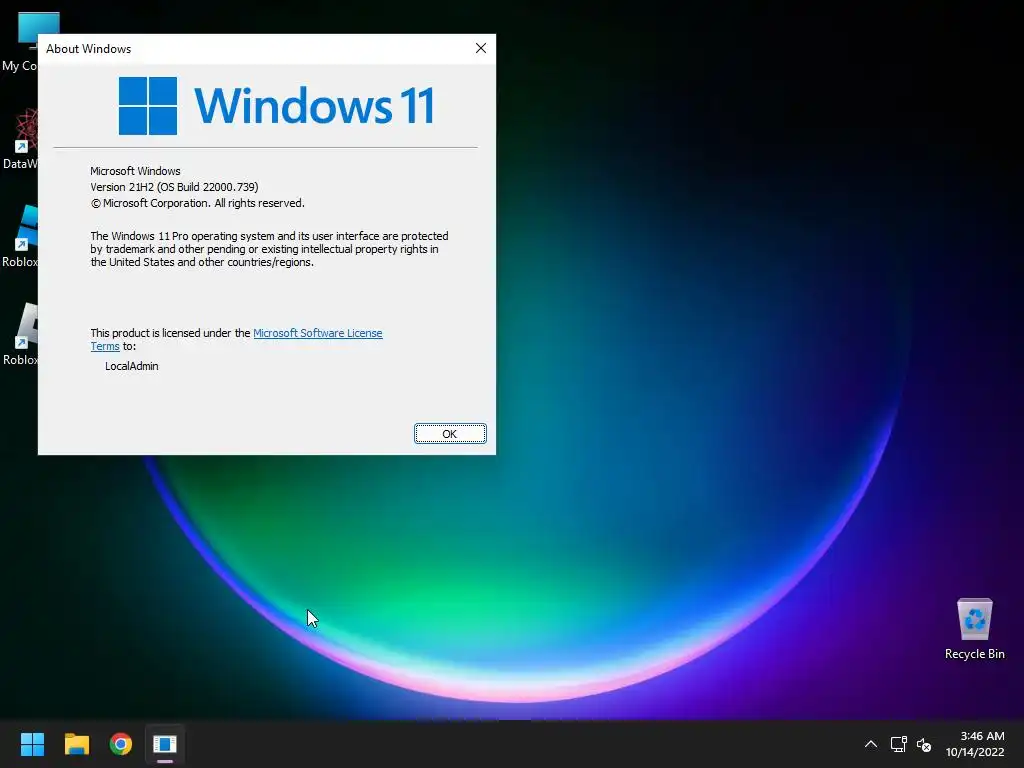Open Google Chrome from the taskbar
Screen dimensions: 1024x768
[x=121, y=744]
